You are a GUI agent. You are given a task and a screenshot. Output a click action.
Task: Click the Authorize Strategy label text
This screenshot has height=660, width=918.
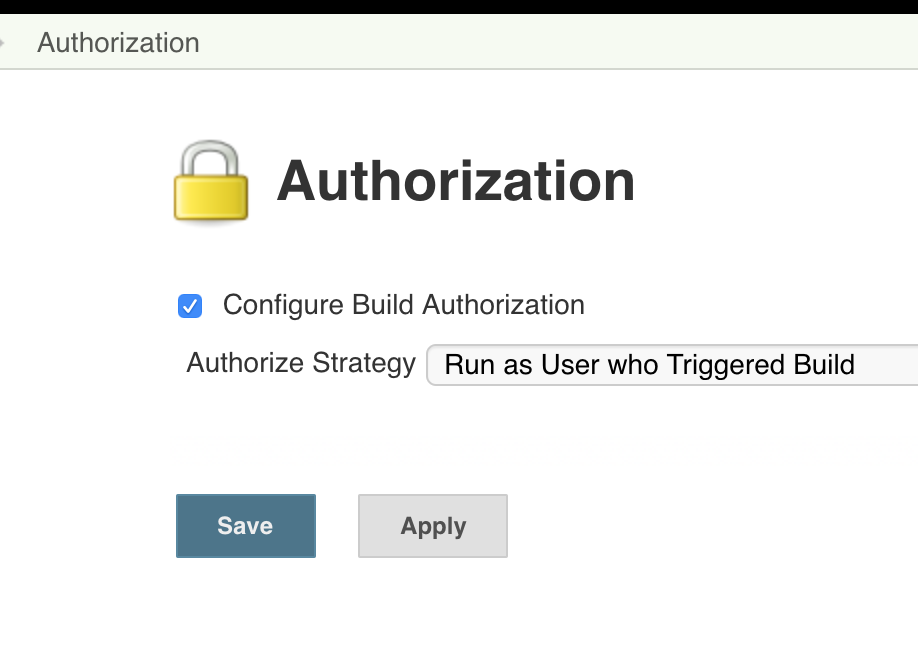300,363
